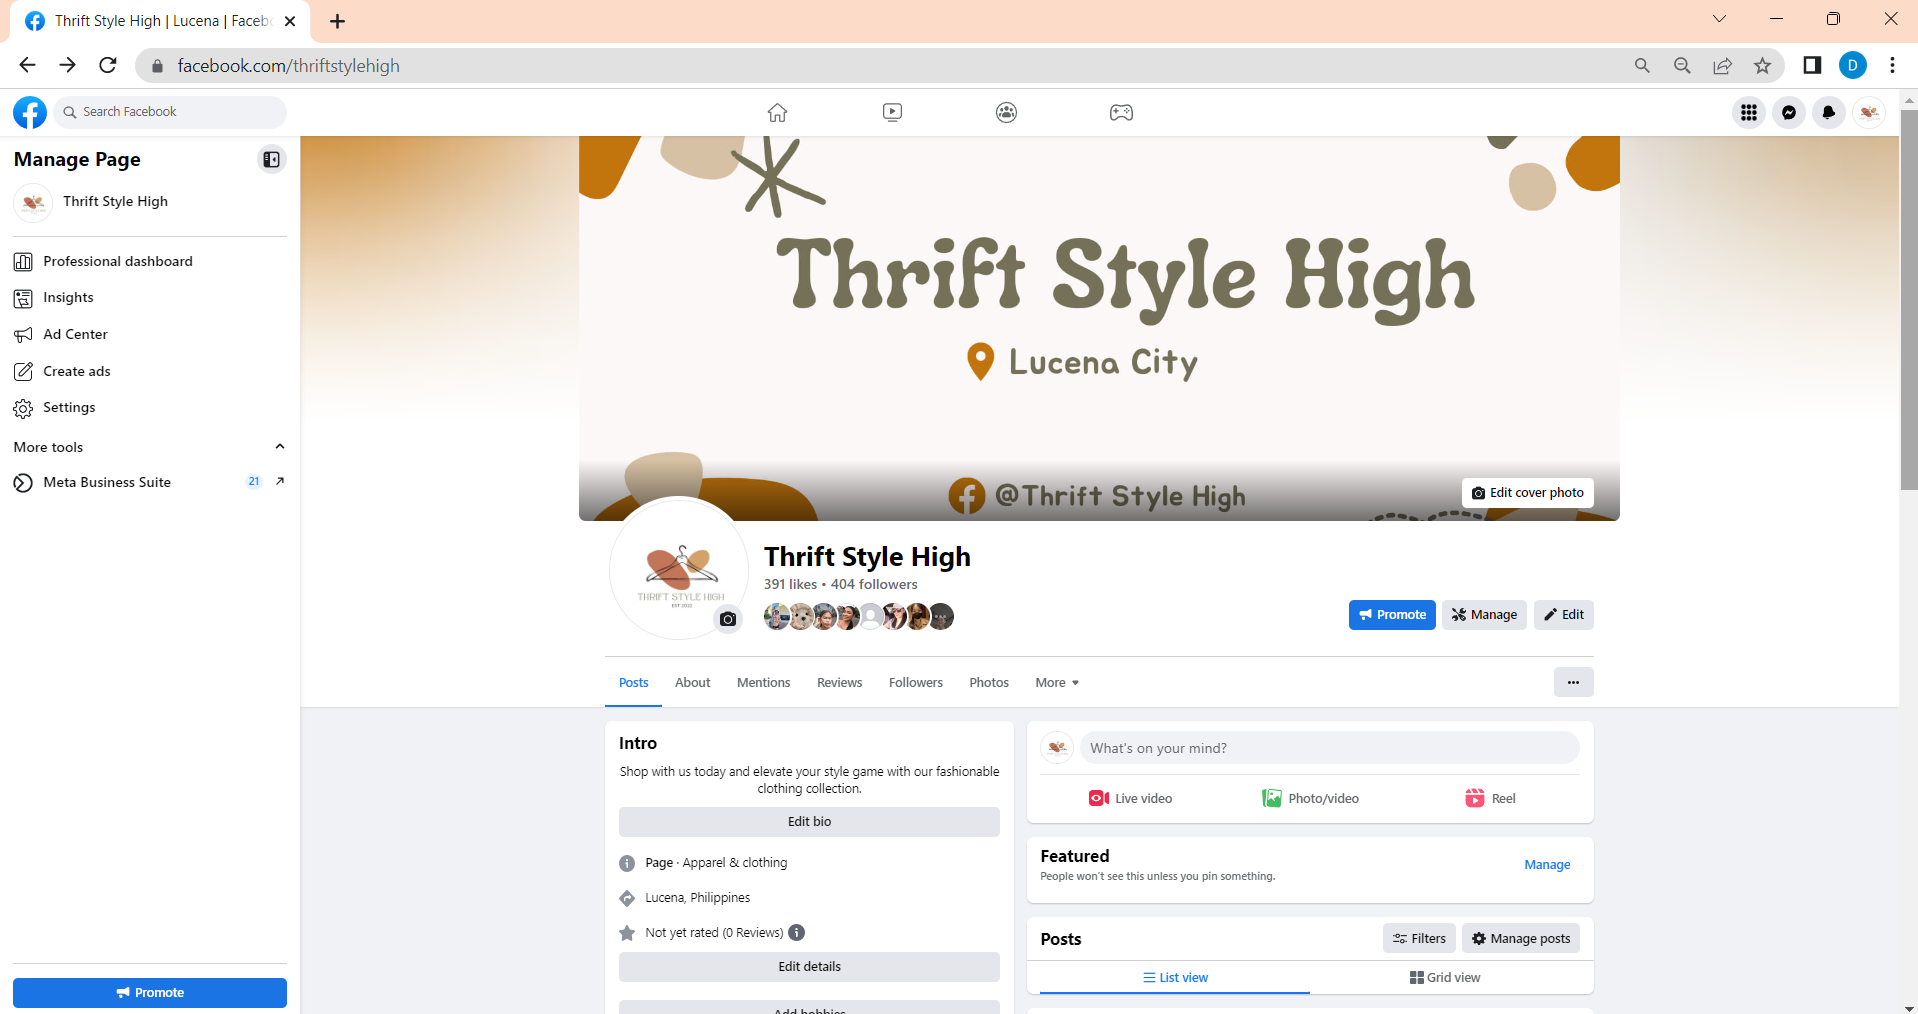Open the Notifications bell icon
1918x1014 pixels.
[1829, 113]
